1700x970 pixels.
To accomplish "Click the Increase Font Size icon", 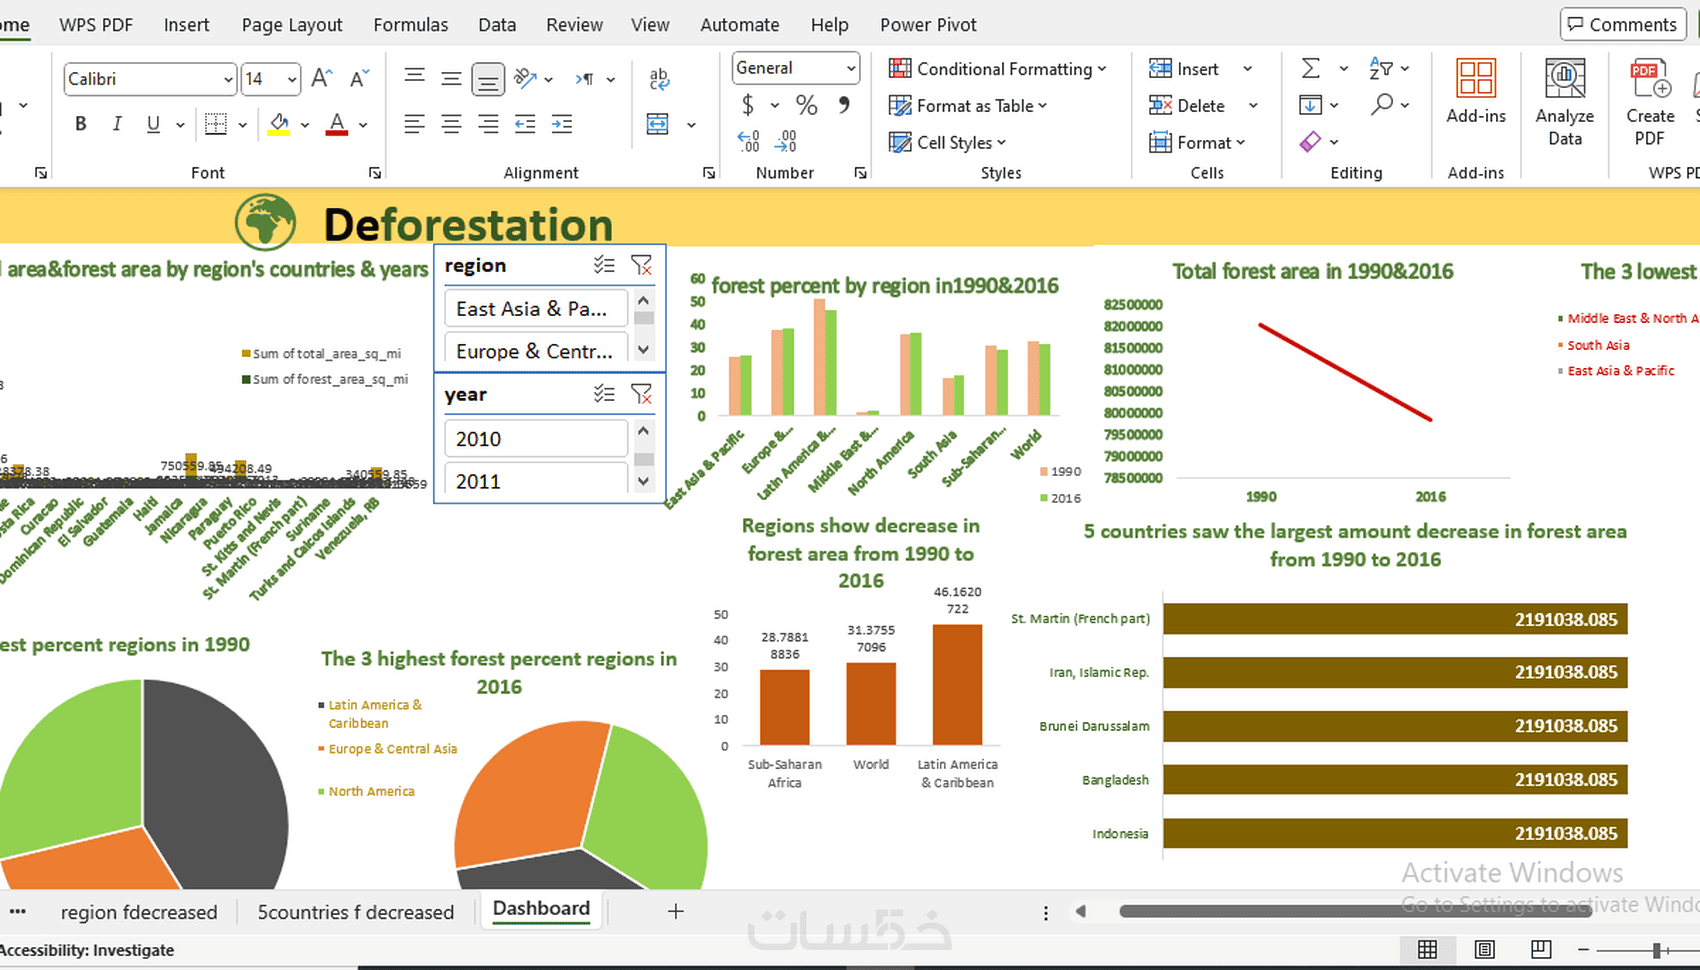I will 322,78.
